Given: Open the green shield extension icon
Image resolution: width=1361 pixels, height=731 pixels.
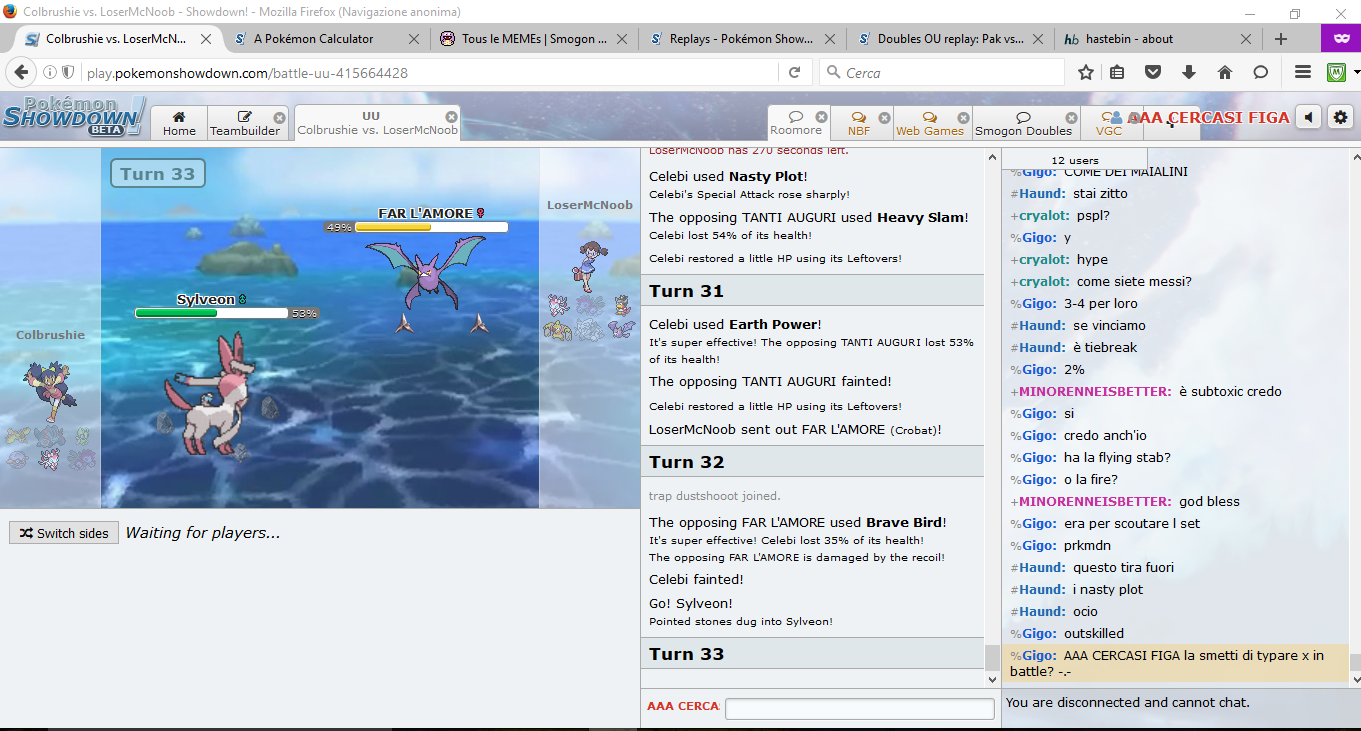Looking at the screenshot, I should click(1336, 73).
